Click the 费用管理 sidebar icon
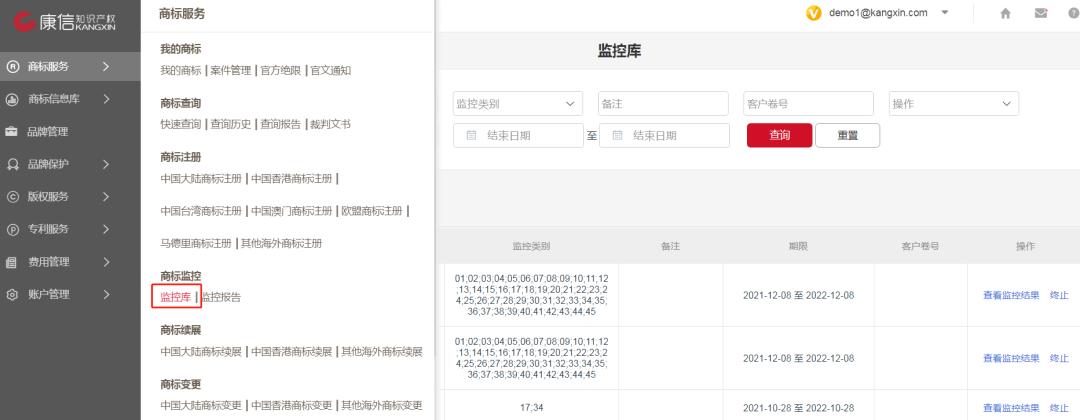Screen dimensions: 1080x420 (12, 262)
